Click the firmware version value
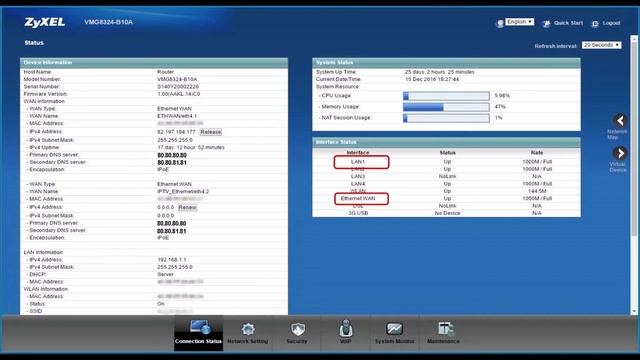 pyautogui.click(x=178, y=94)
